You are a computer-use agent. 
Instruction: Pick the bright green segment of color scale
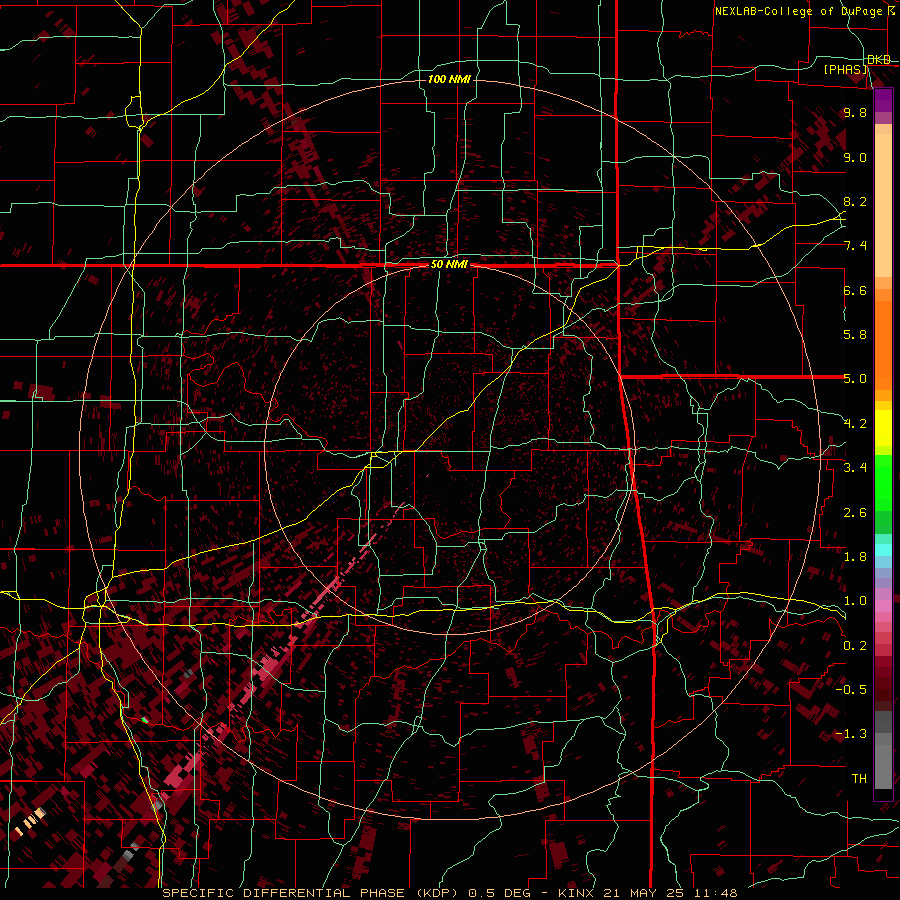click(883, 482)
